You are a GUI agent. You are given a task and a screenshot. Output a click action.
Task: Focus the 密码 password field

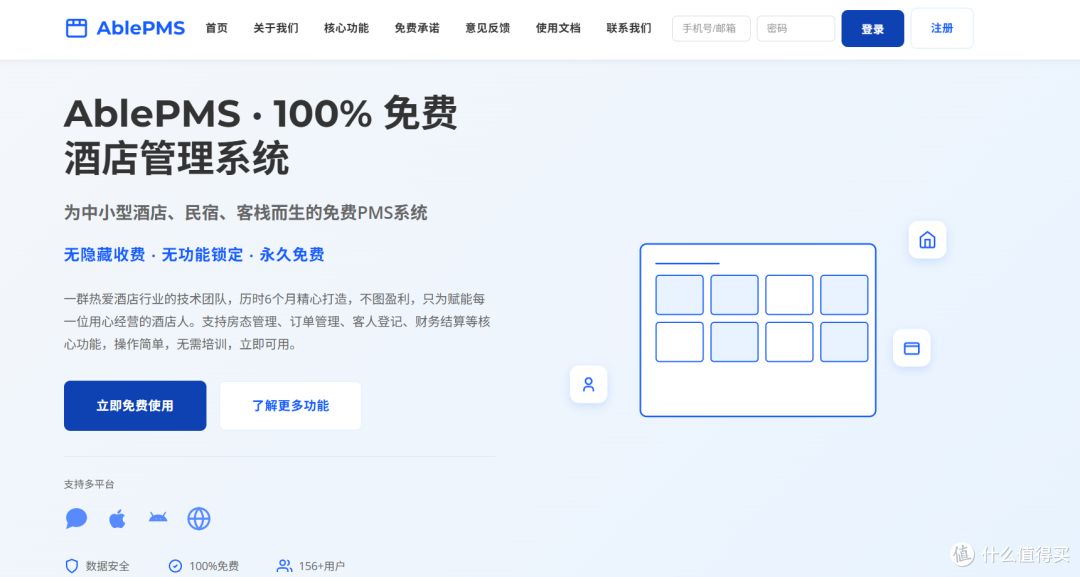coord(796,29)
